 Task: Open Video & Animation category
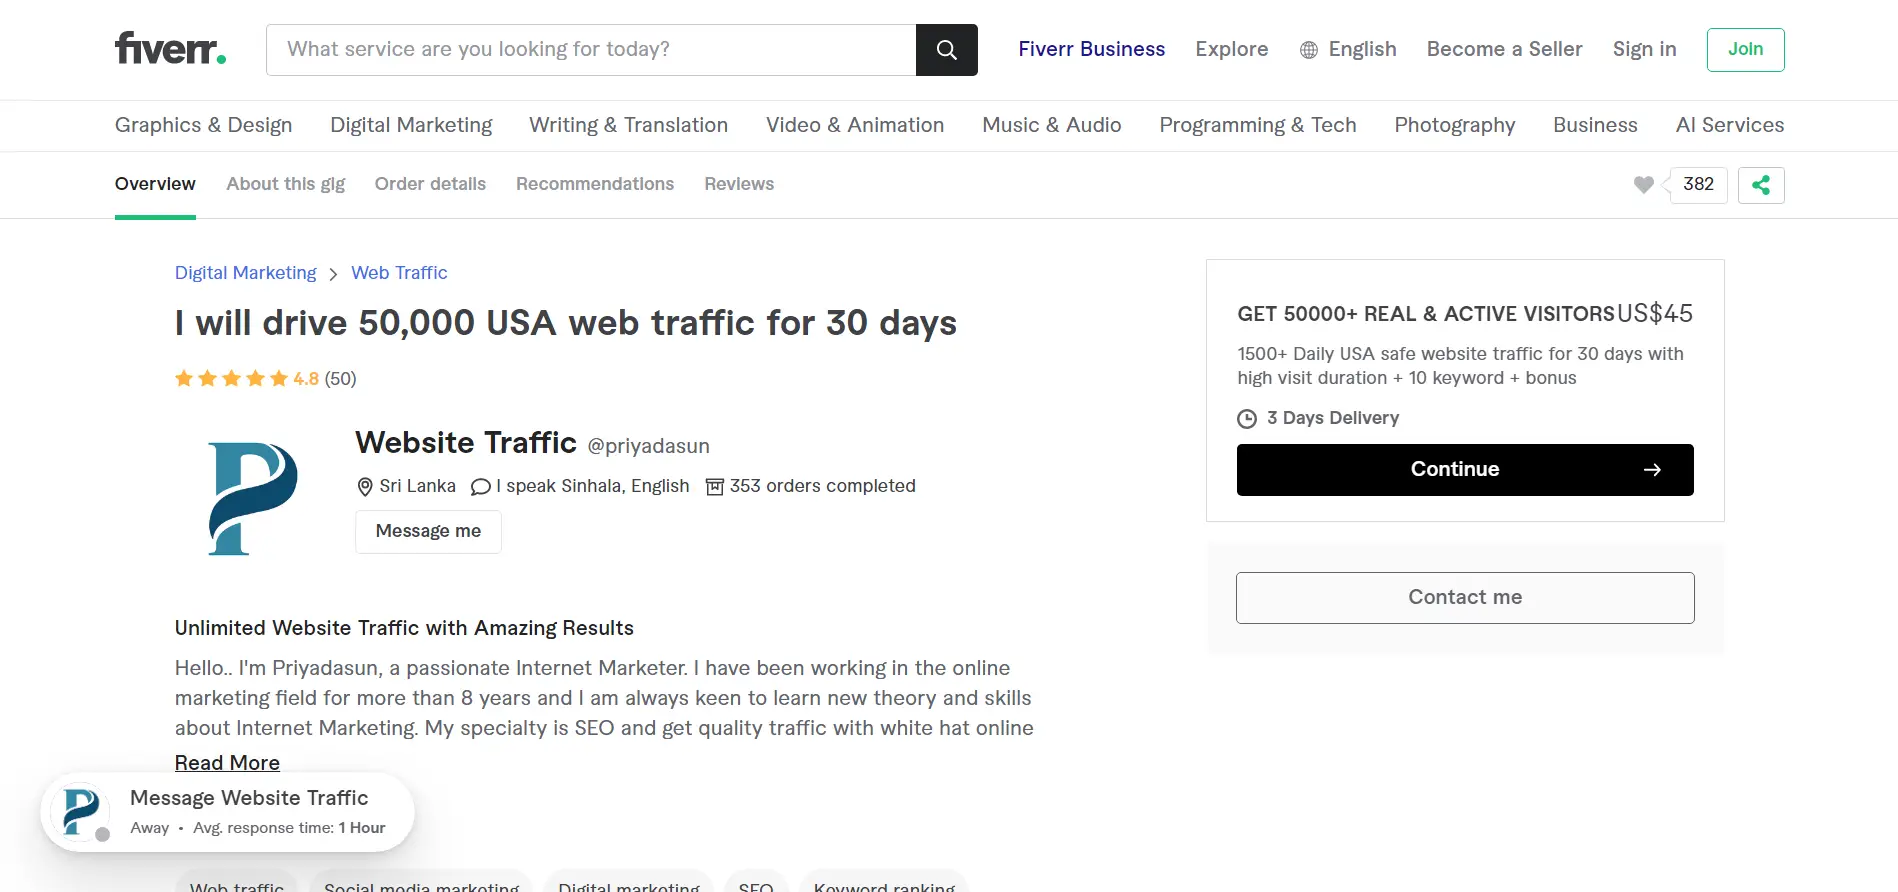[855, 125]
